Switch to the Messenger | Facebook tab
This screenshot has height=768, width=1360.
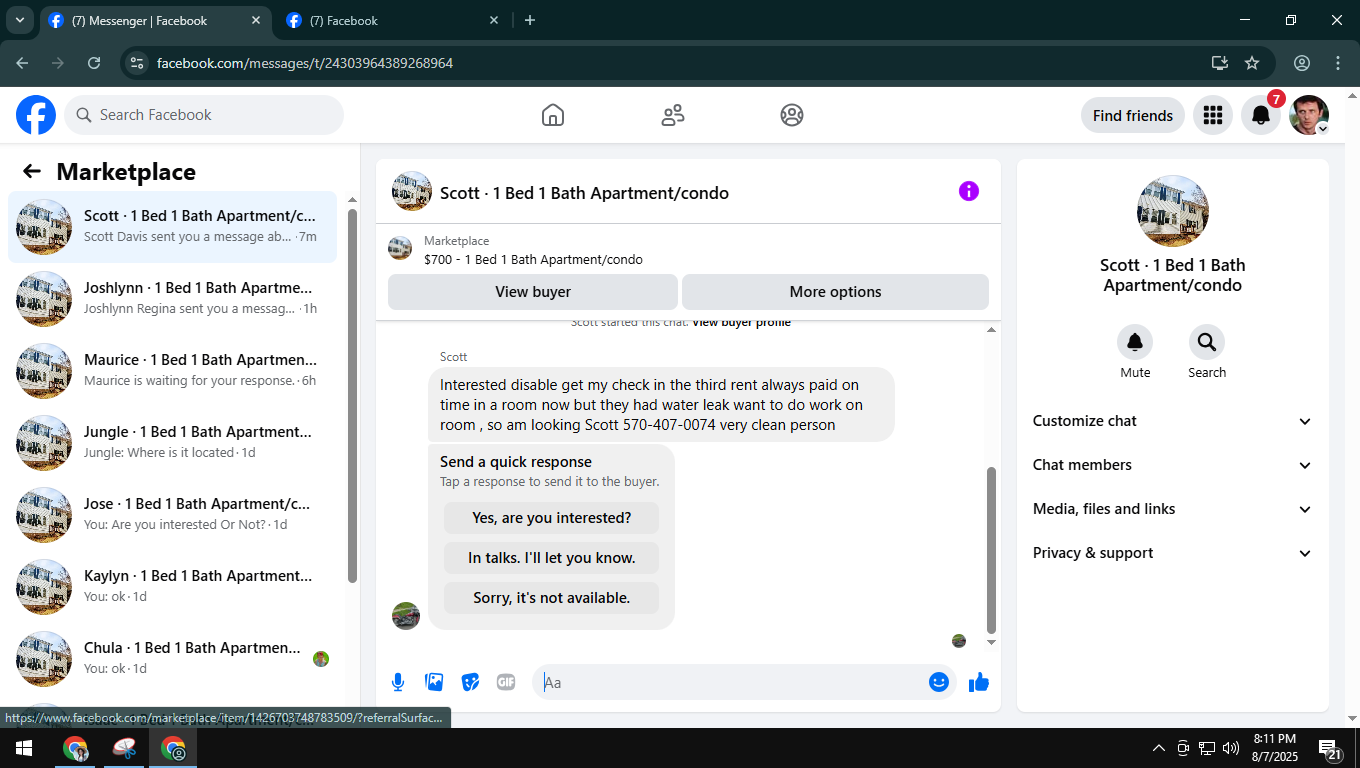[155, 20]
